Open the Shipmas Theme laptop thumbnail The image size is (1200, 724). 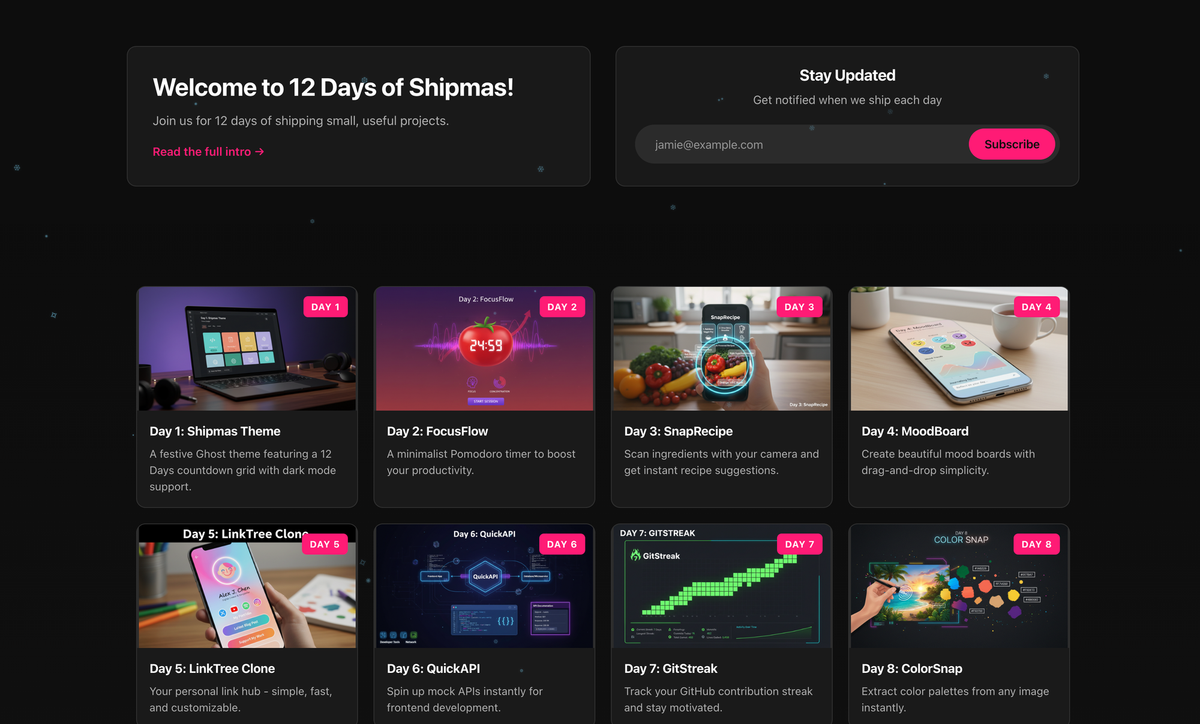point(247,349)
